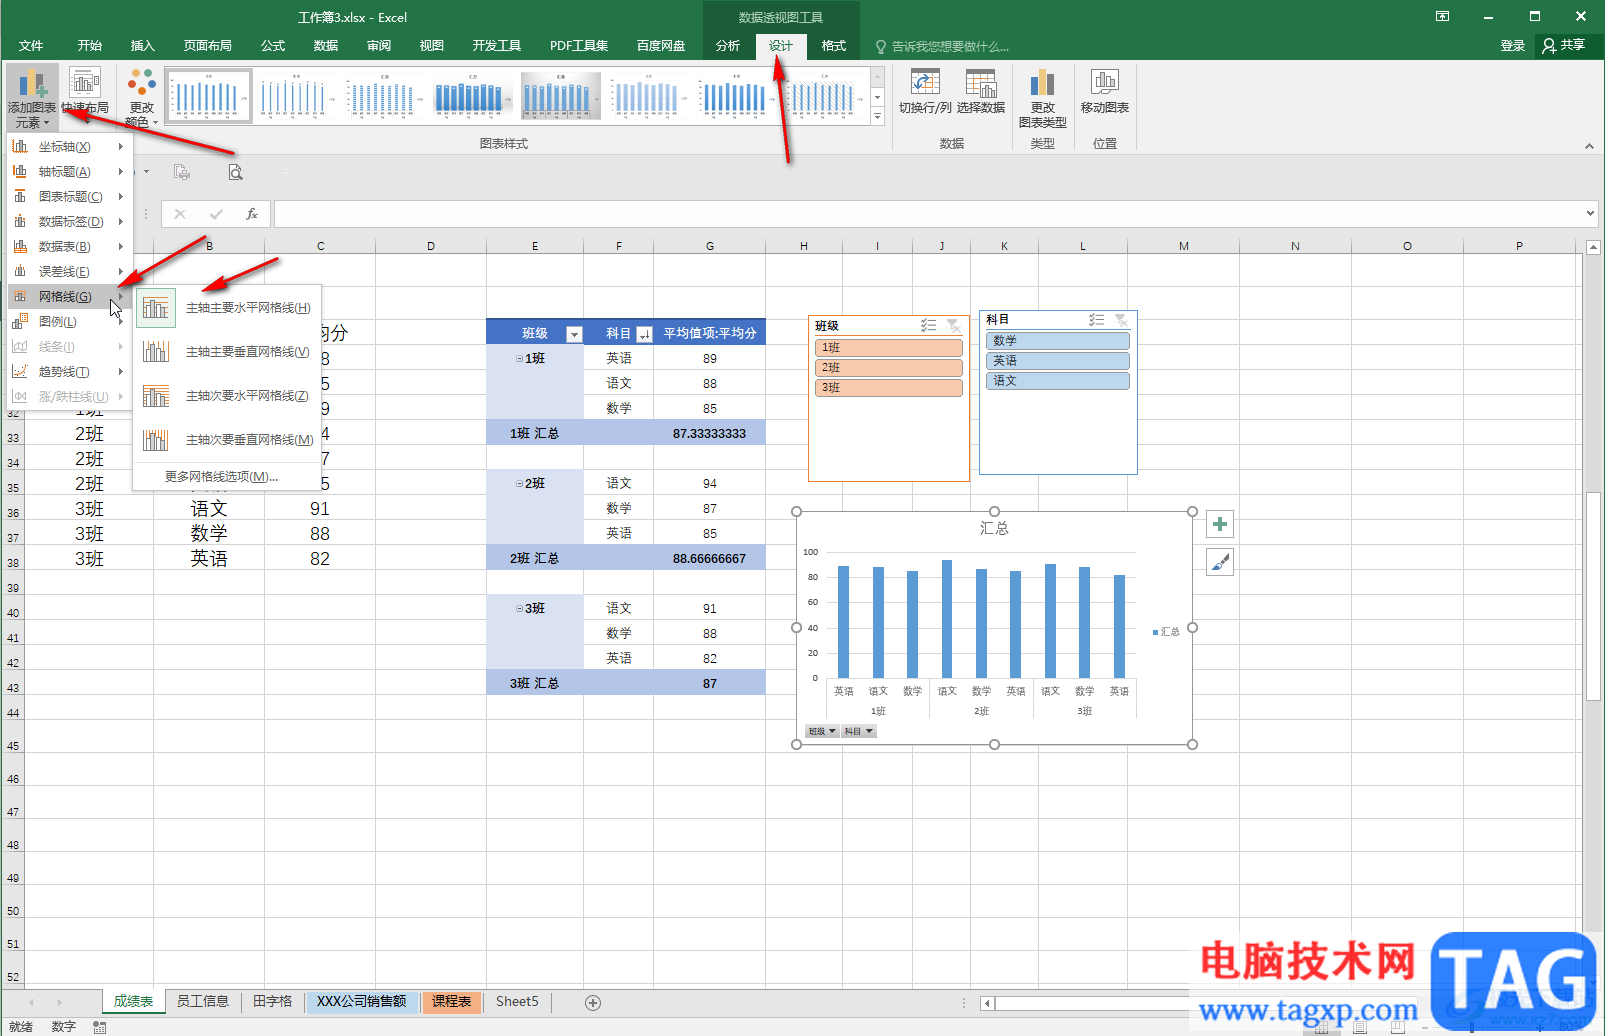Viewport: 1605px width, 1036px height.
Task: Click the chart styles paintbrush button
Action: tap(1220, 562)
